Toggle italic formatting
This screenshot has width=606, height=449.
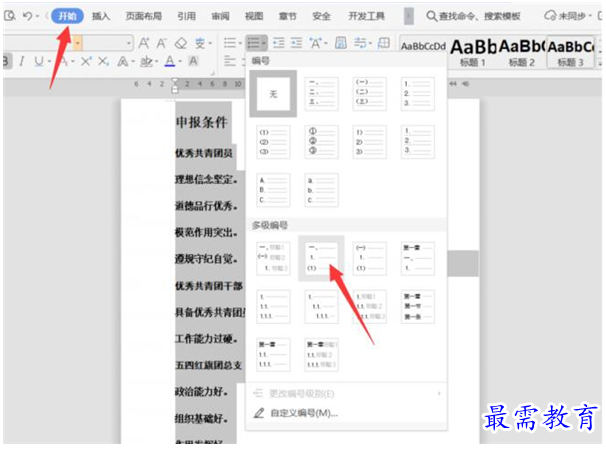(21, 62)
